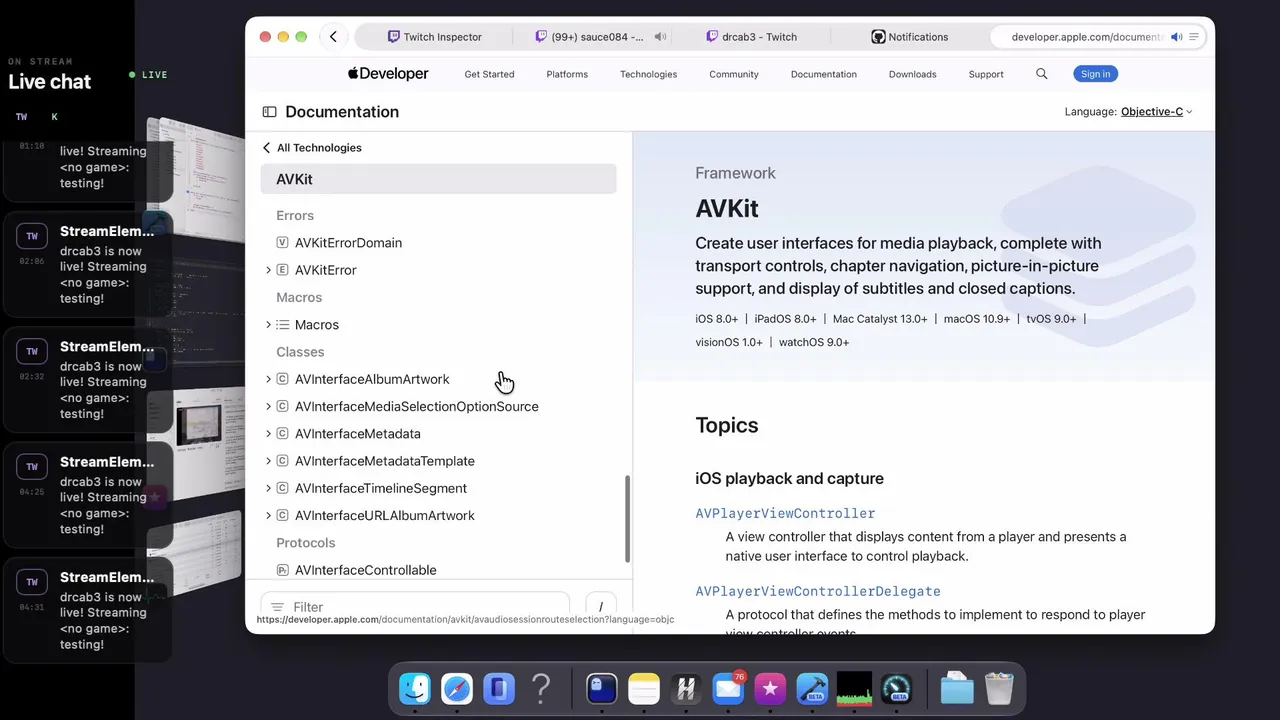The height and width of the screenshot is (720, 1280).
Task: Open Xcode beta hammer icon in Dock
Action: pos(812,688)
